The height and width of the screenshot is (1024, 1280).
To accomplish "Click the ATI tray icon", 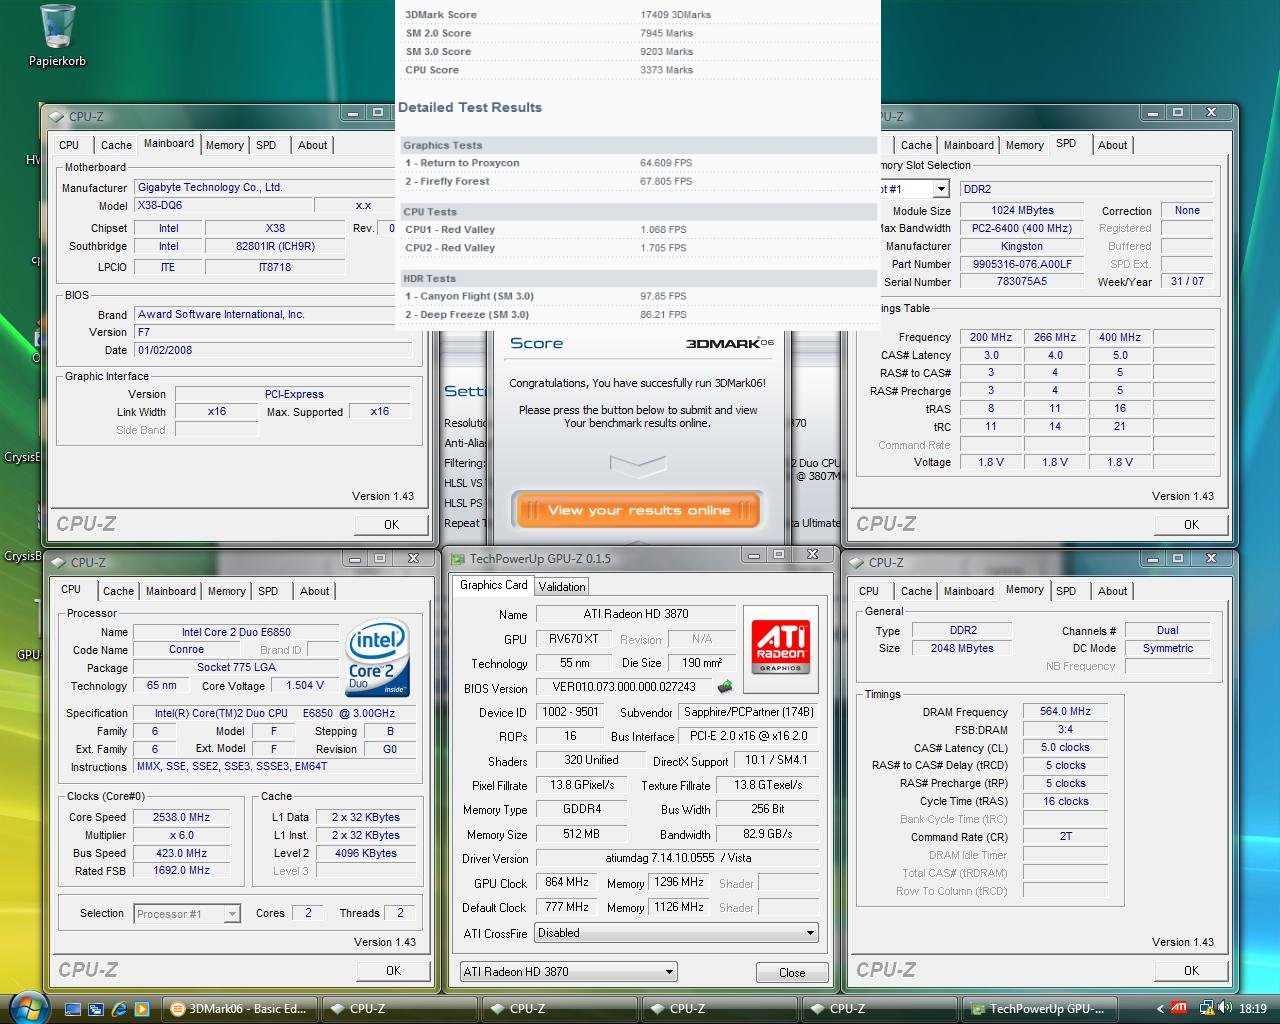I will [x=1180, y=1008].
